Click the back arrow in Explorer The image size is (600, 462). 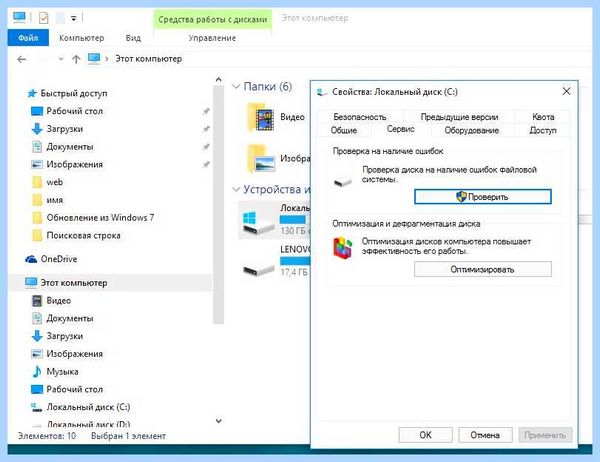22,59
